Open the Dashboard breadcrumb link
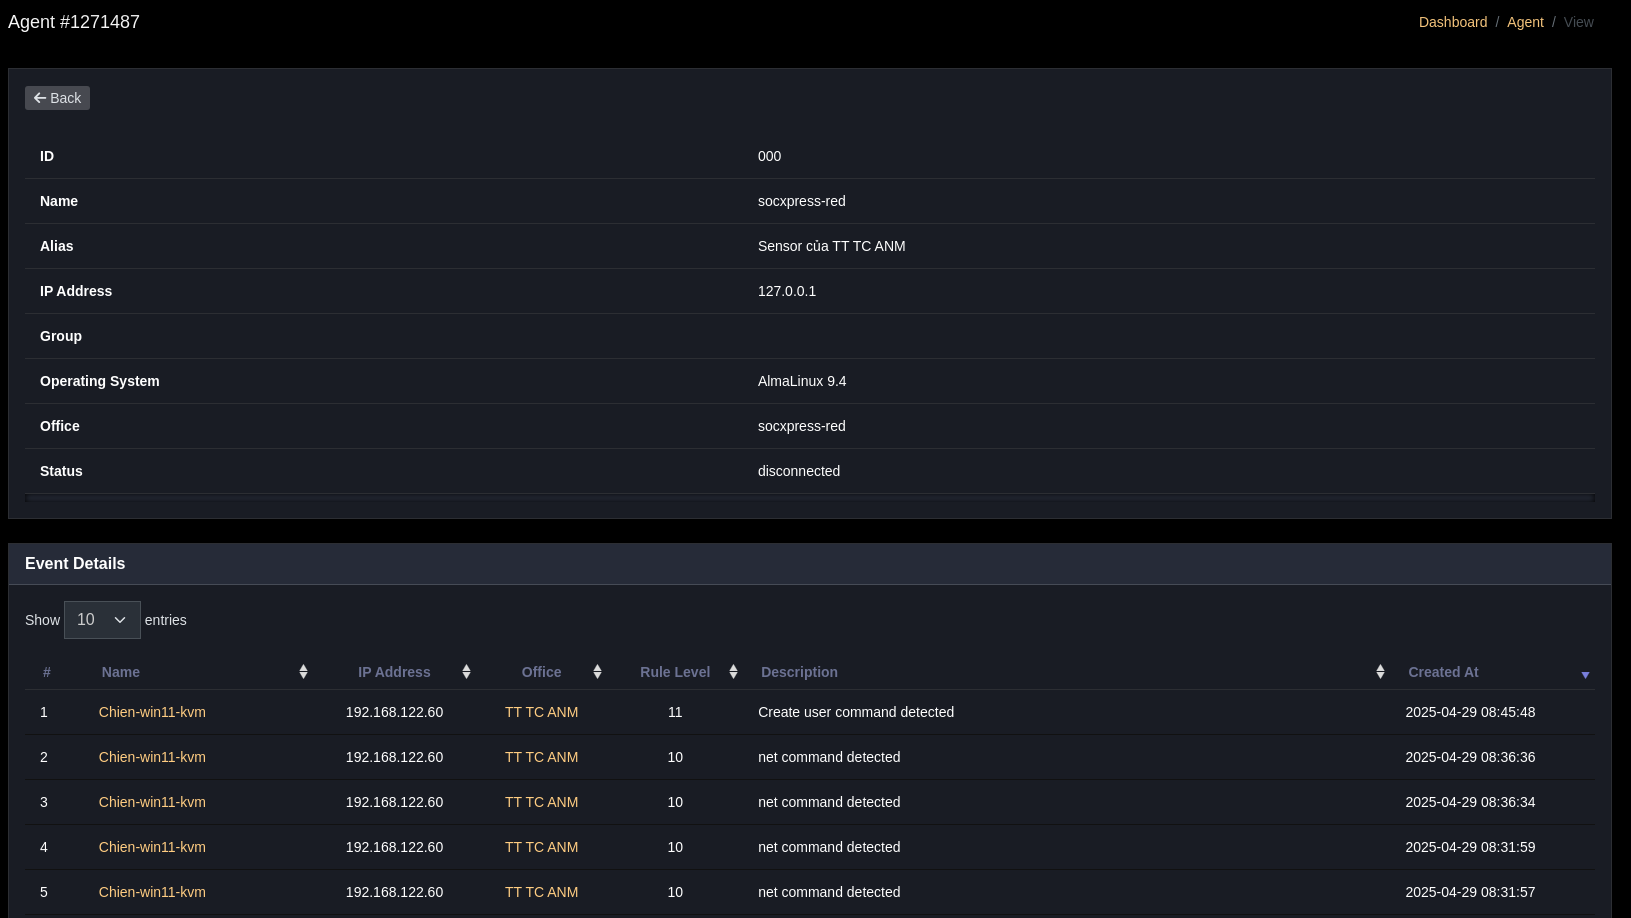The height and width of the screenshot is (918, 1631). [1452, 22]
